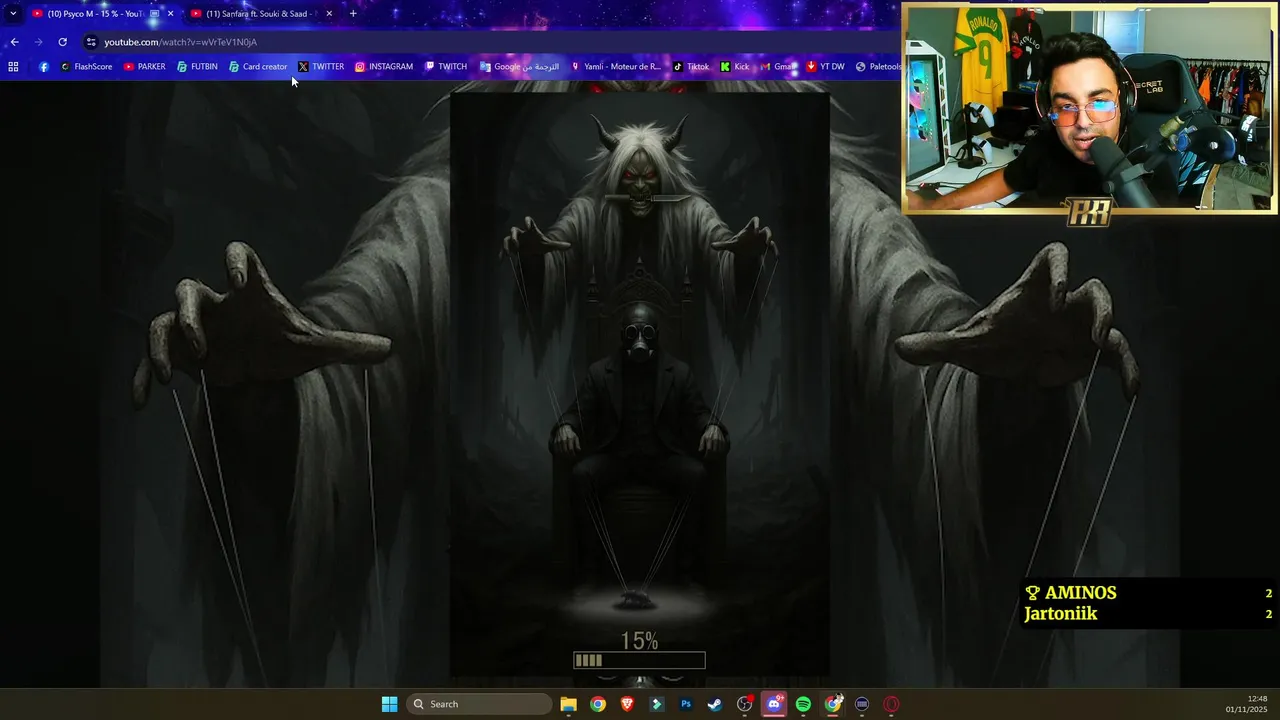Open Google Chrome from taskbar
The image size is (1280, 720).
597,704
